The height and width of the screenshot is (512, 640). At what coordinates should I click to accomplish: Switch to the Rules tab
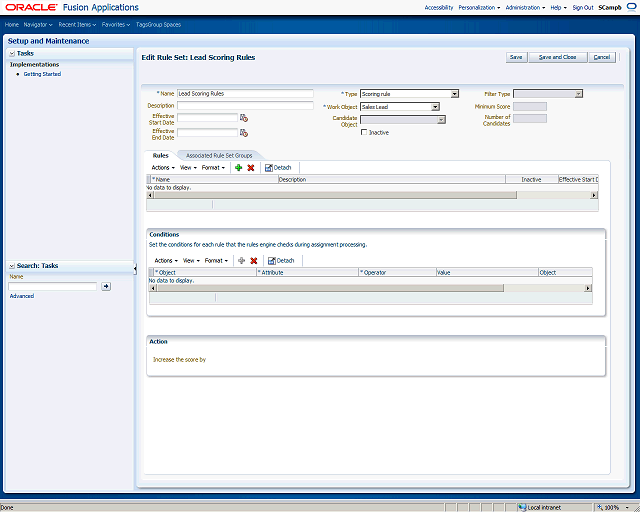click(x=160, y=156)
